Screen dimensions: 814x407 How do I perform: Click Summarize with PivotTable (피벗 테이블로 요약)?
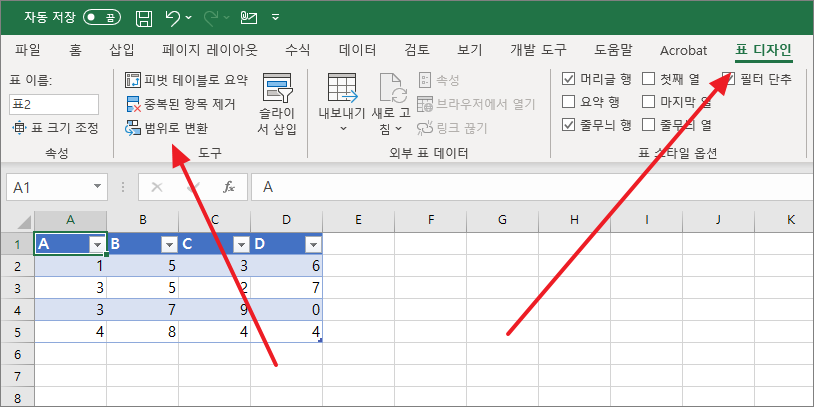click(185, 79)
